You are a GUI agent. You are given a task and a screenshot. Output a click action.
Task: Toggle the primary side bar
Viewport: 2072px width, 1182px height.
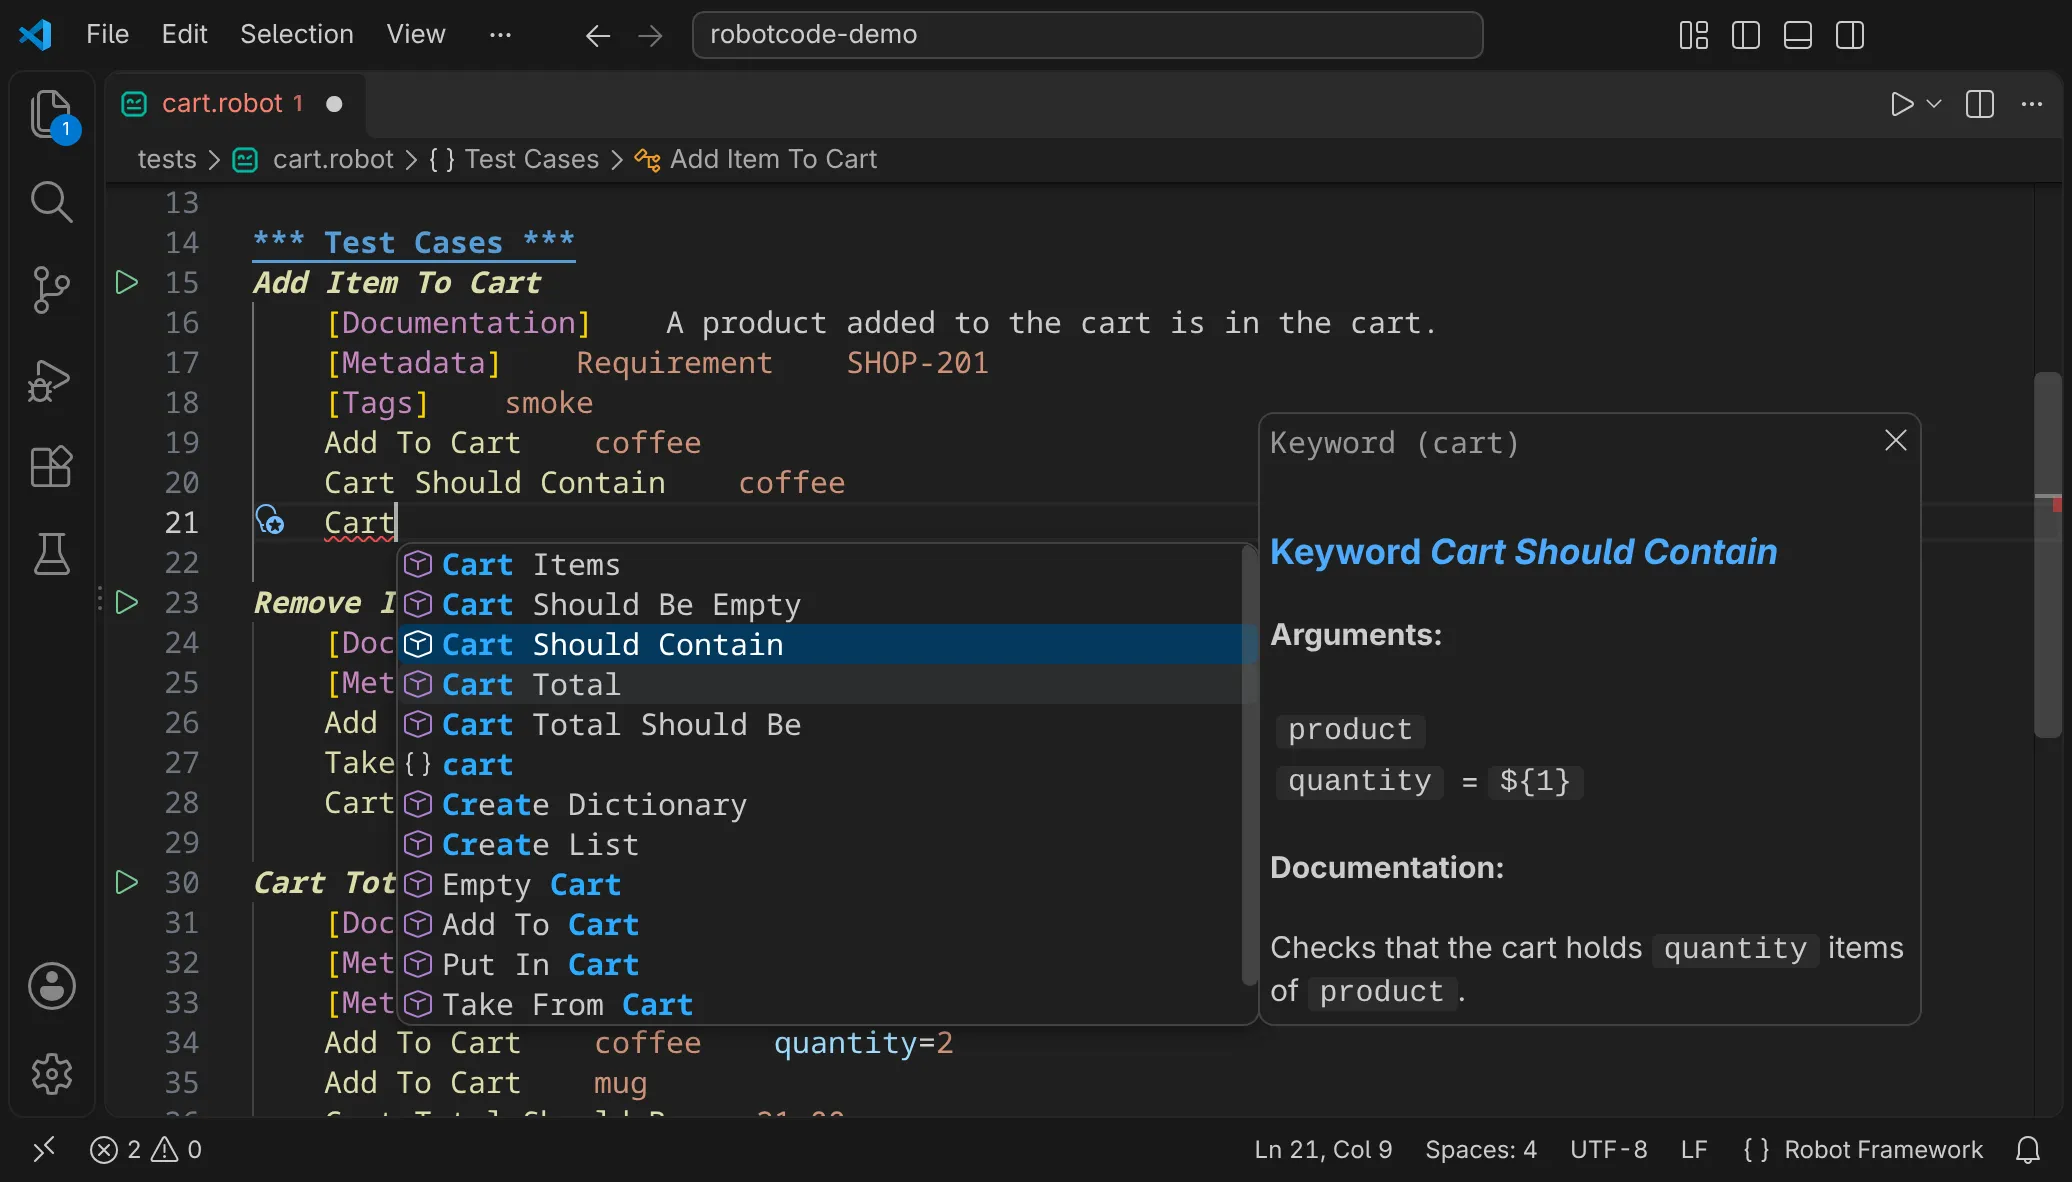1746,35
